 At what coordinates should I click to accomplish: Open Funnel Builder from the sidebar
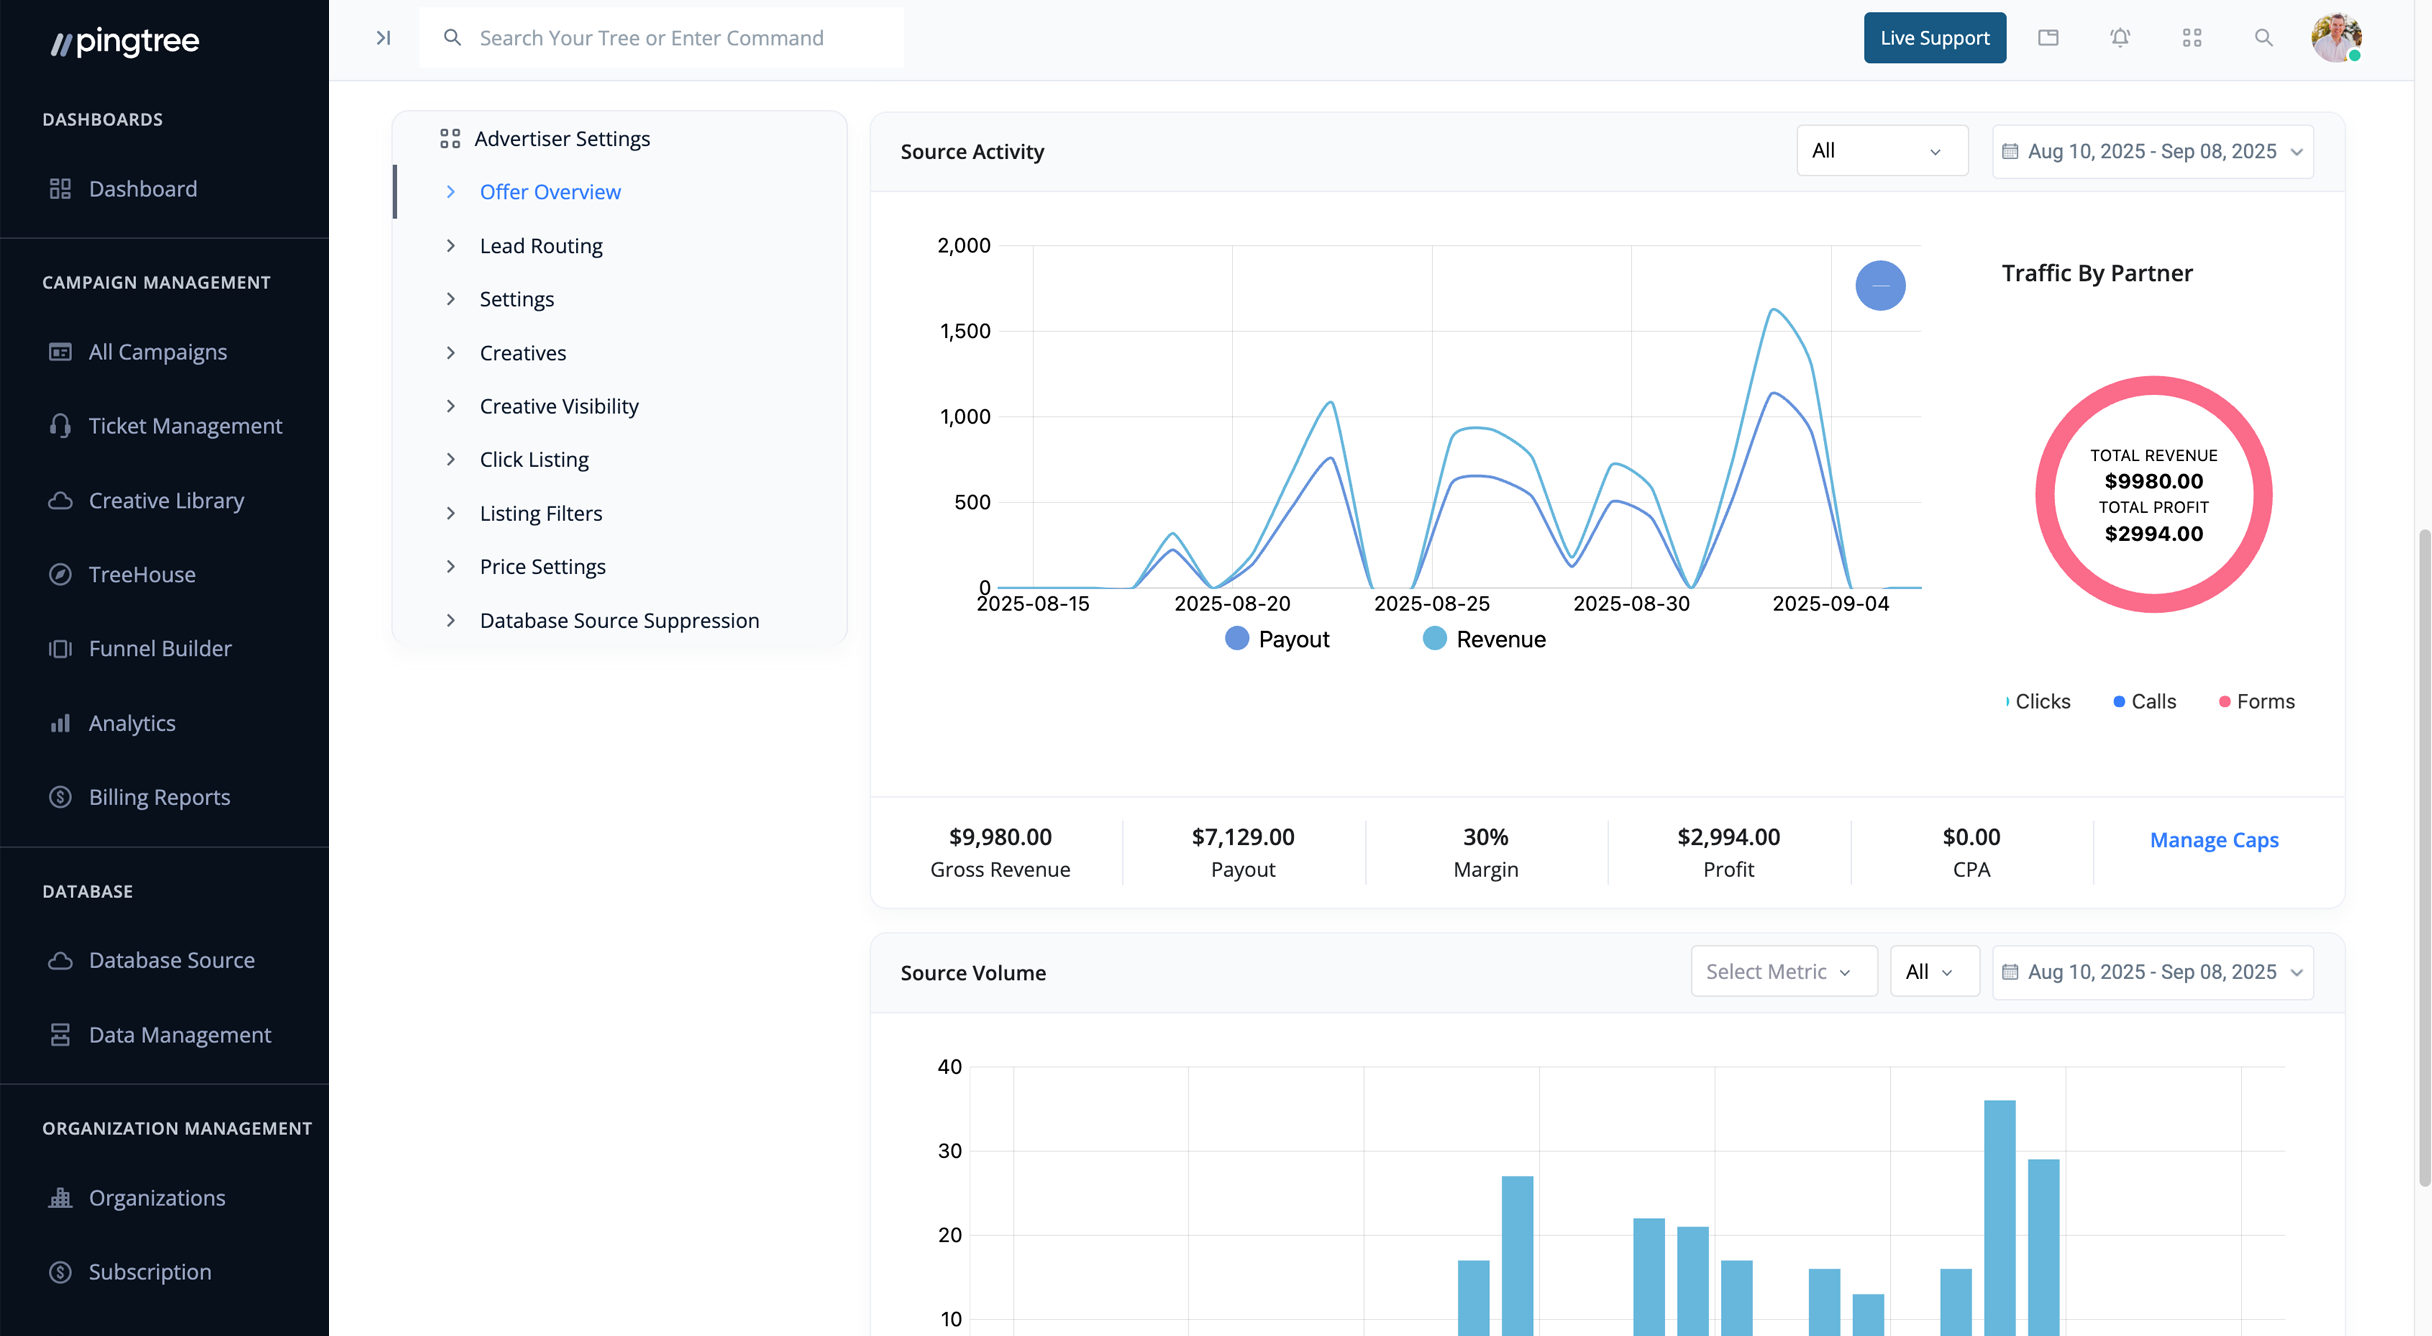click(x=160, y=648)
